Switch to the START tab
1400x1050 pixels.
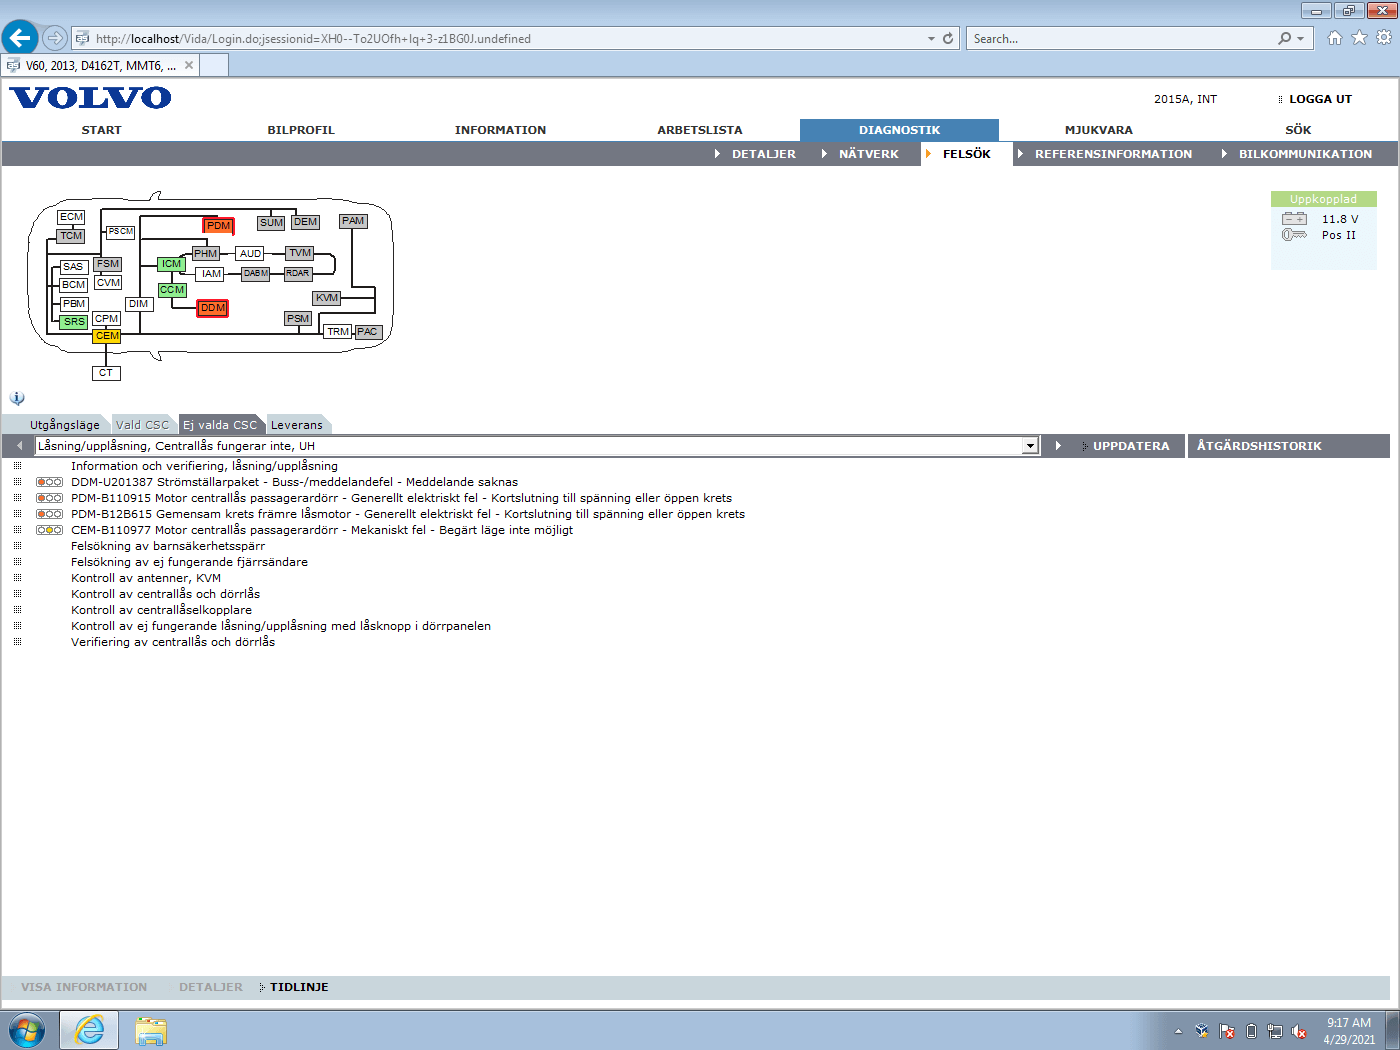coord(101,130)
